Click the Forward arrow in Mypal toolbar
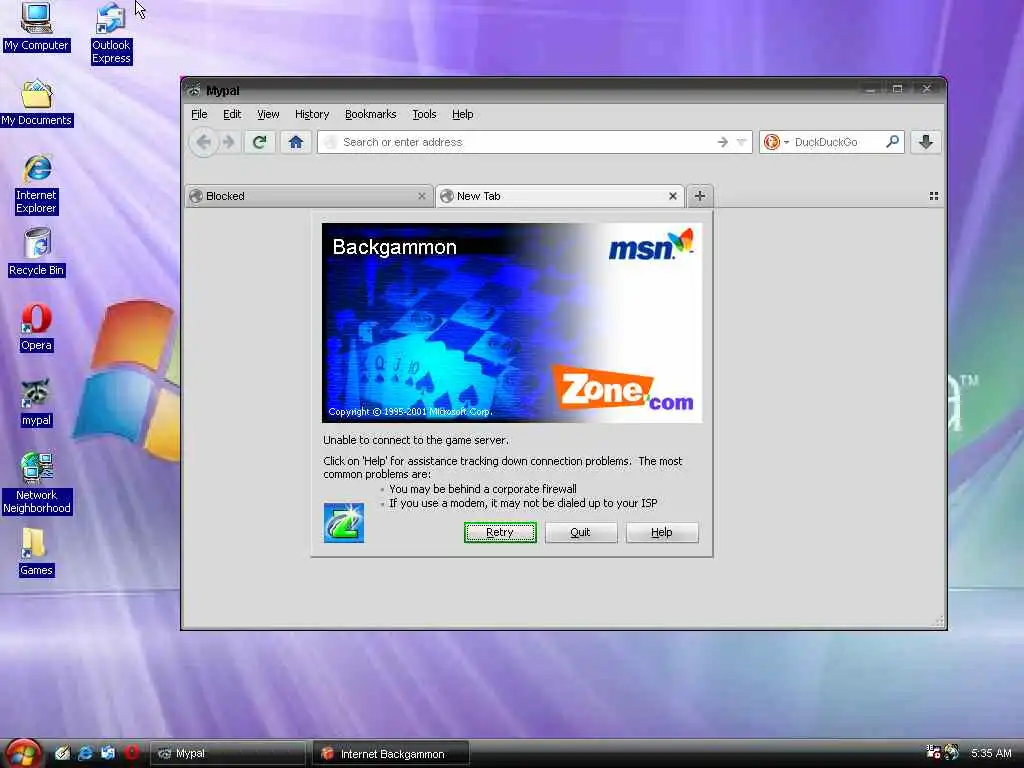This screenshot has width=1024, height=768. click(229, 142)
